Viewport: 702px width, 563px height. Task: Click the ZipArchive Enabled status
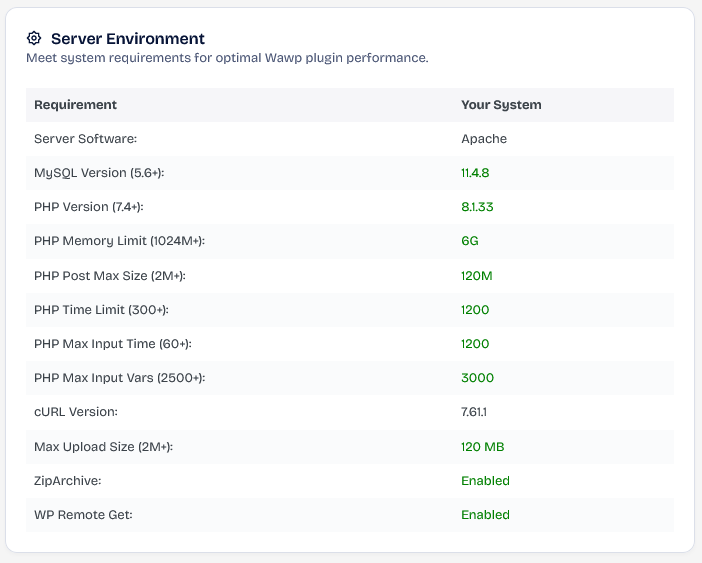click(485, 481)
